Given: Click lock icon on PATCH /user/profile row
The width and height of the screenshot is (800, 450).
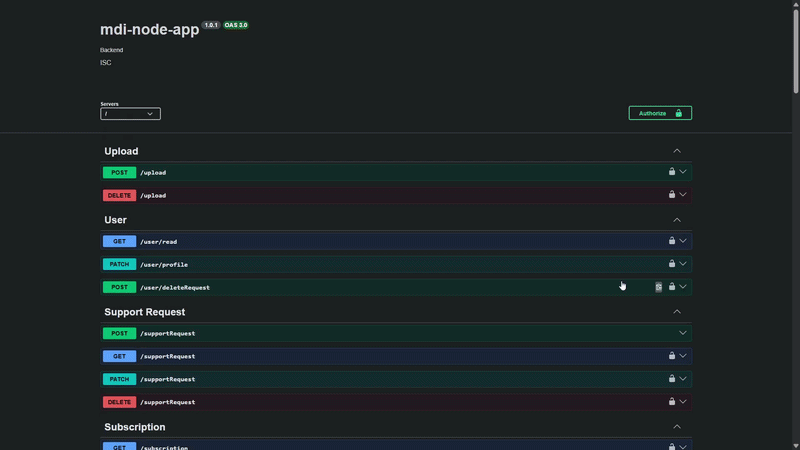Looking at the screenshot, I should point(672,264).
